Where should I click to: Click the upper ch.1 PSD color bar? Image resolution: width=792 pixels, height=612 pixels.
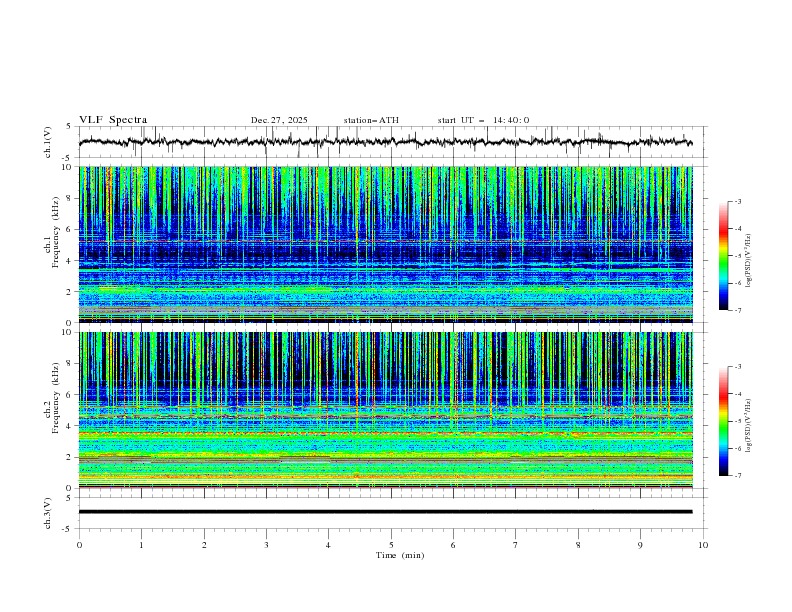point(723,256)
